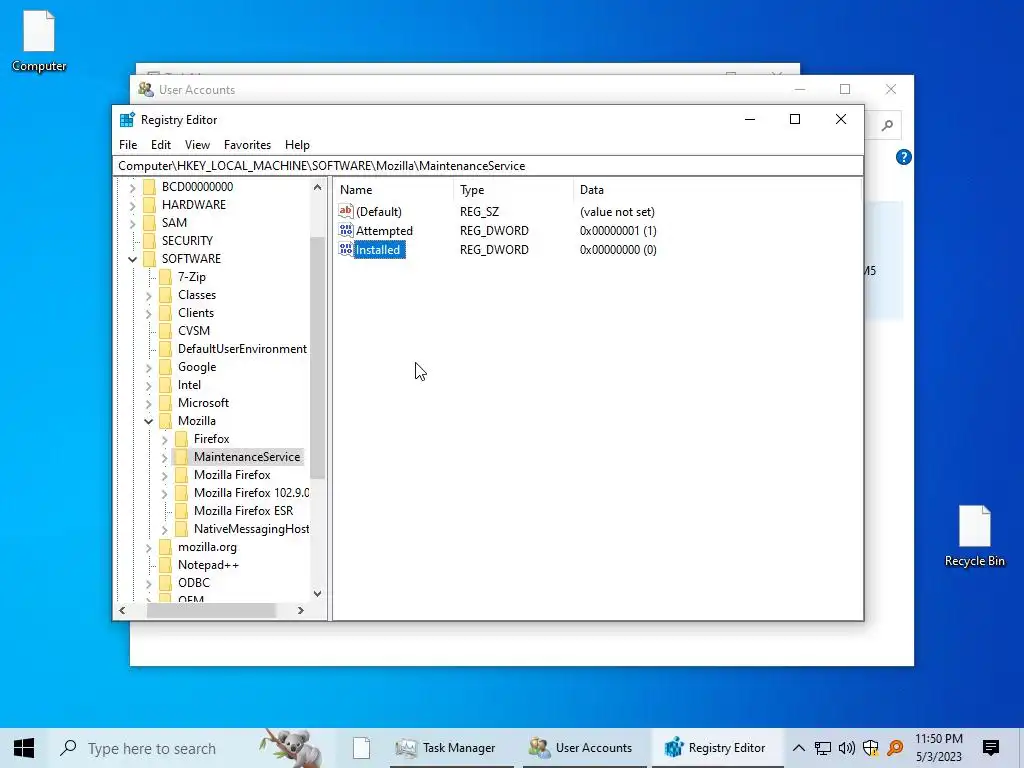
Task: Click the (value not set) data cell
Action: coord(617,212)
